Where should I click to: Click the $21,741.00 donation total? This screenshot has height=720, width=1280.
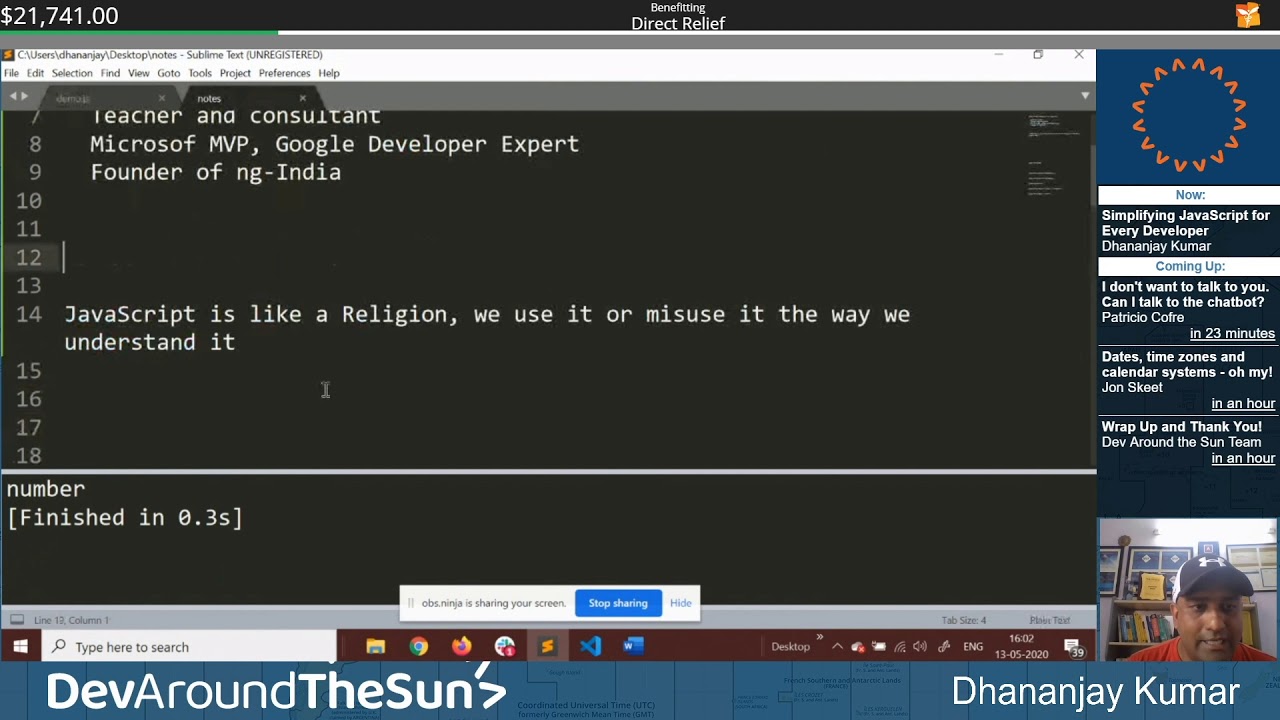tap(60, 16)
